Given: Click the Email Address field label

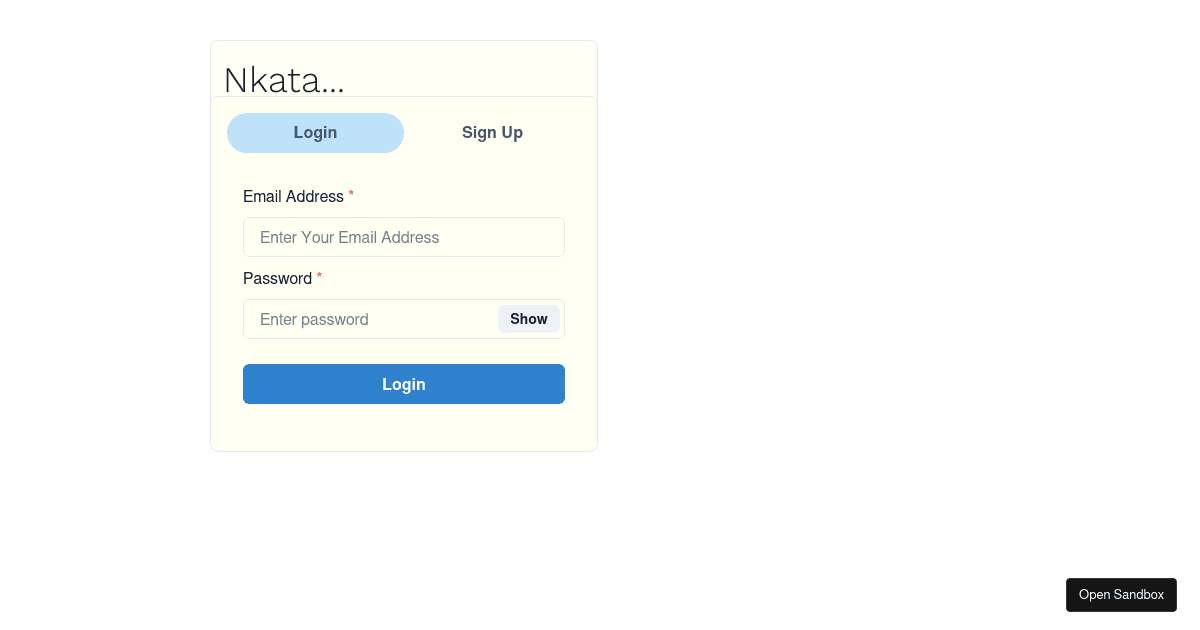Looking at the screenshot, I should pos(292,196).
